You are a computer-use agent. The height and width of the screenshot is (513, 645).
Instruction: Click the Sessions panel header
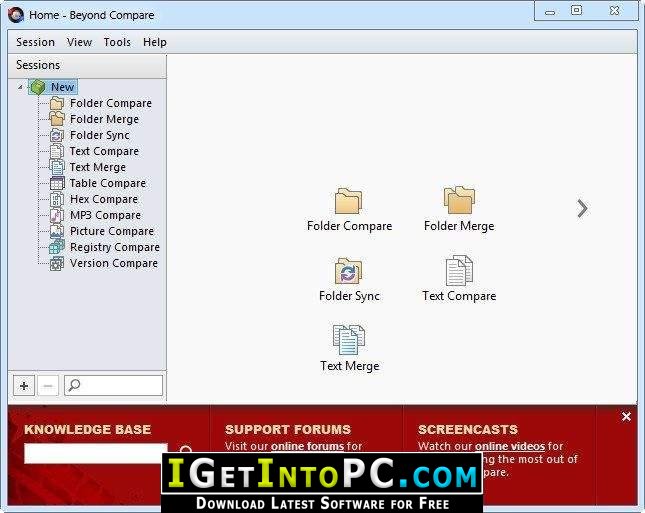(87, 65)
